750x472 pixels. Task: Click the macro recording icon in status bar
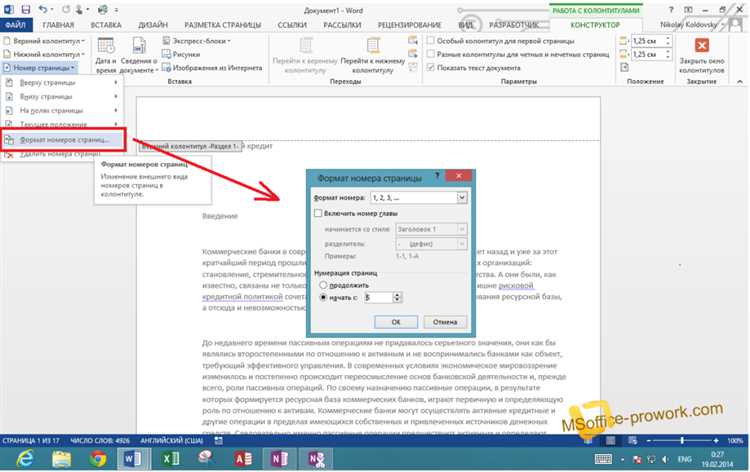pyautogui.click(x=219, y=440)
